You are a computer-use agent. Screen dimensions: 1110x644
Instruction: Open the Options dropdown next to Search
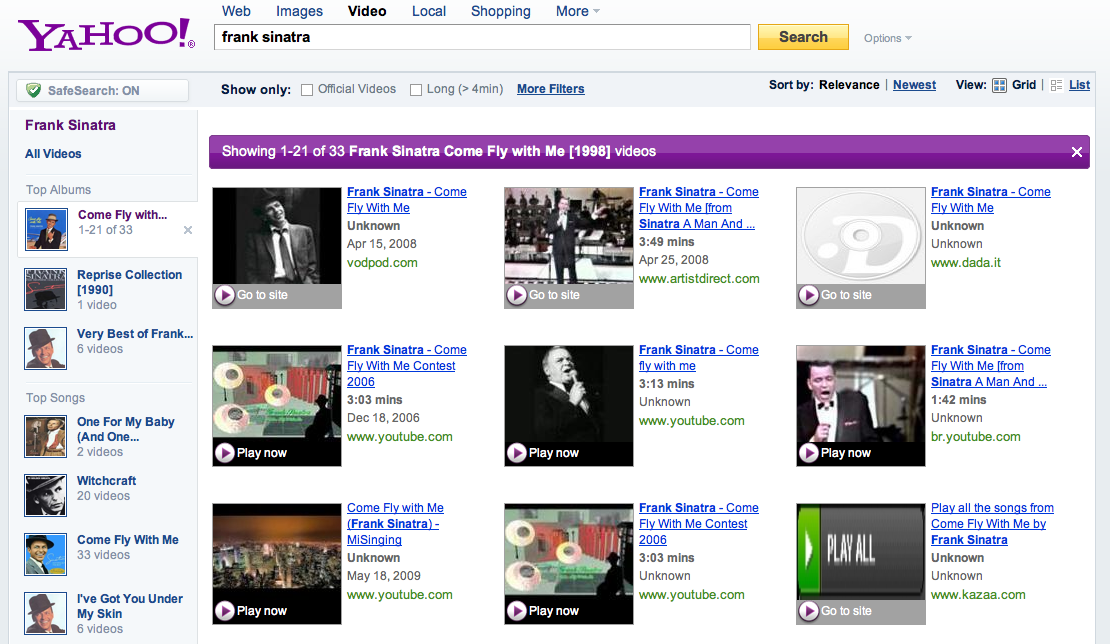tap(888, 38)
